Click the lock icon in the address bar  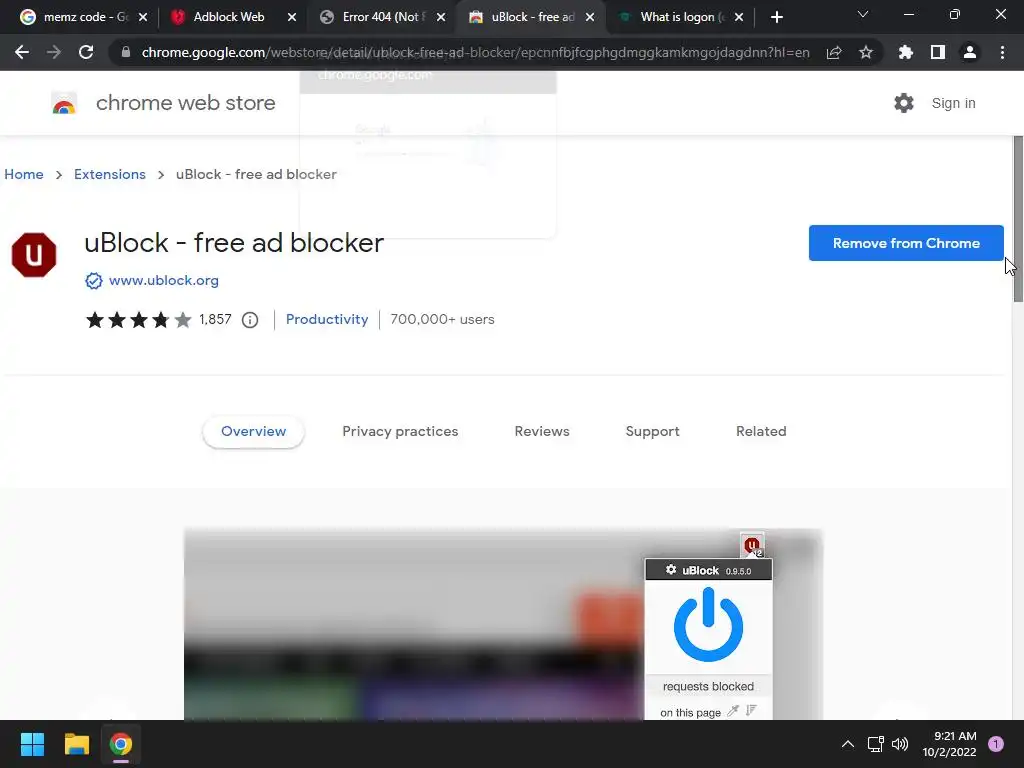tap(126, 52)
